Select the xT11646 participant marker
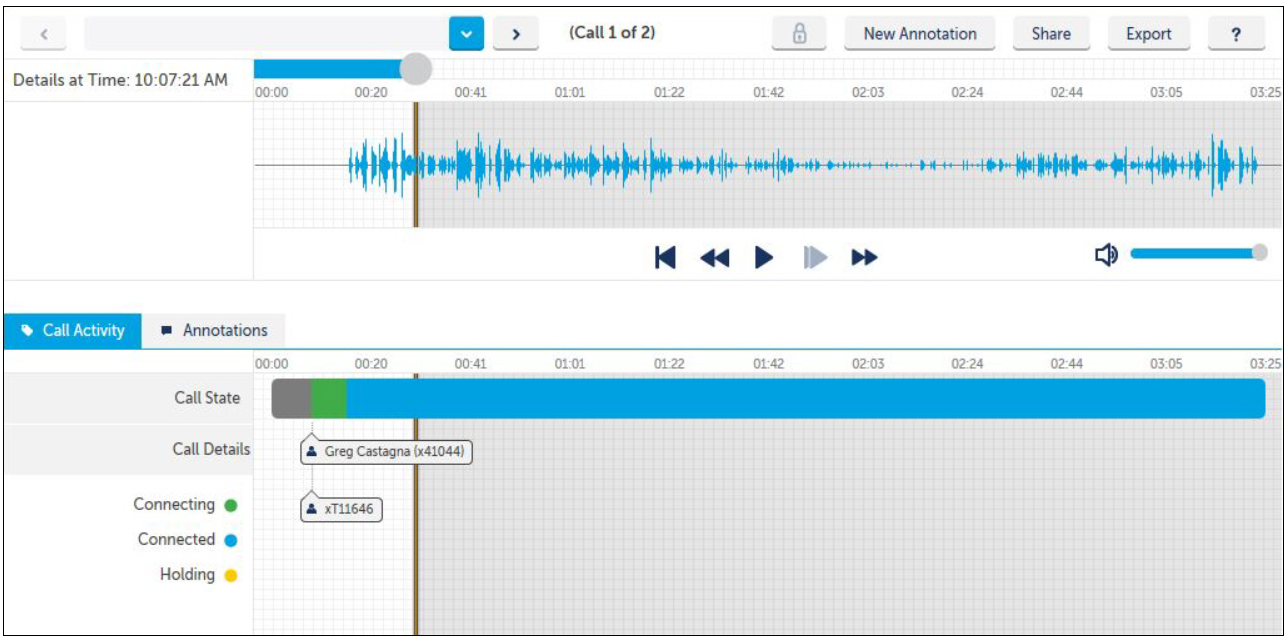1288x643 pixels. tap(341, 509)
